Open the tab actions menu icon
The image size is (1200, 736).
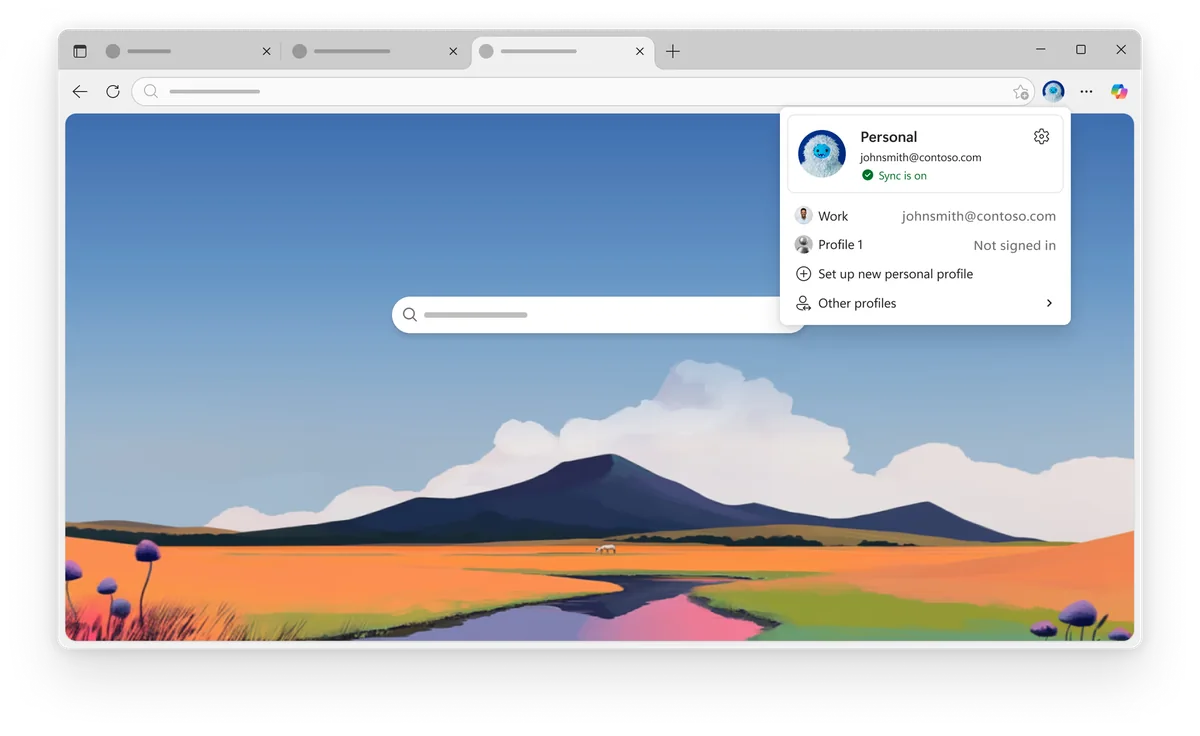80,51
